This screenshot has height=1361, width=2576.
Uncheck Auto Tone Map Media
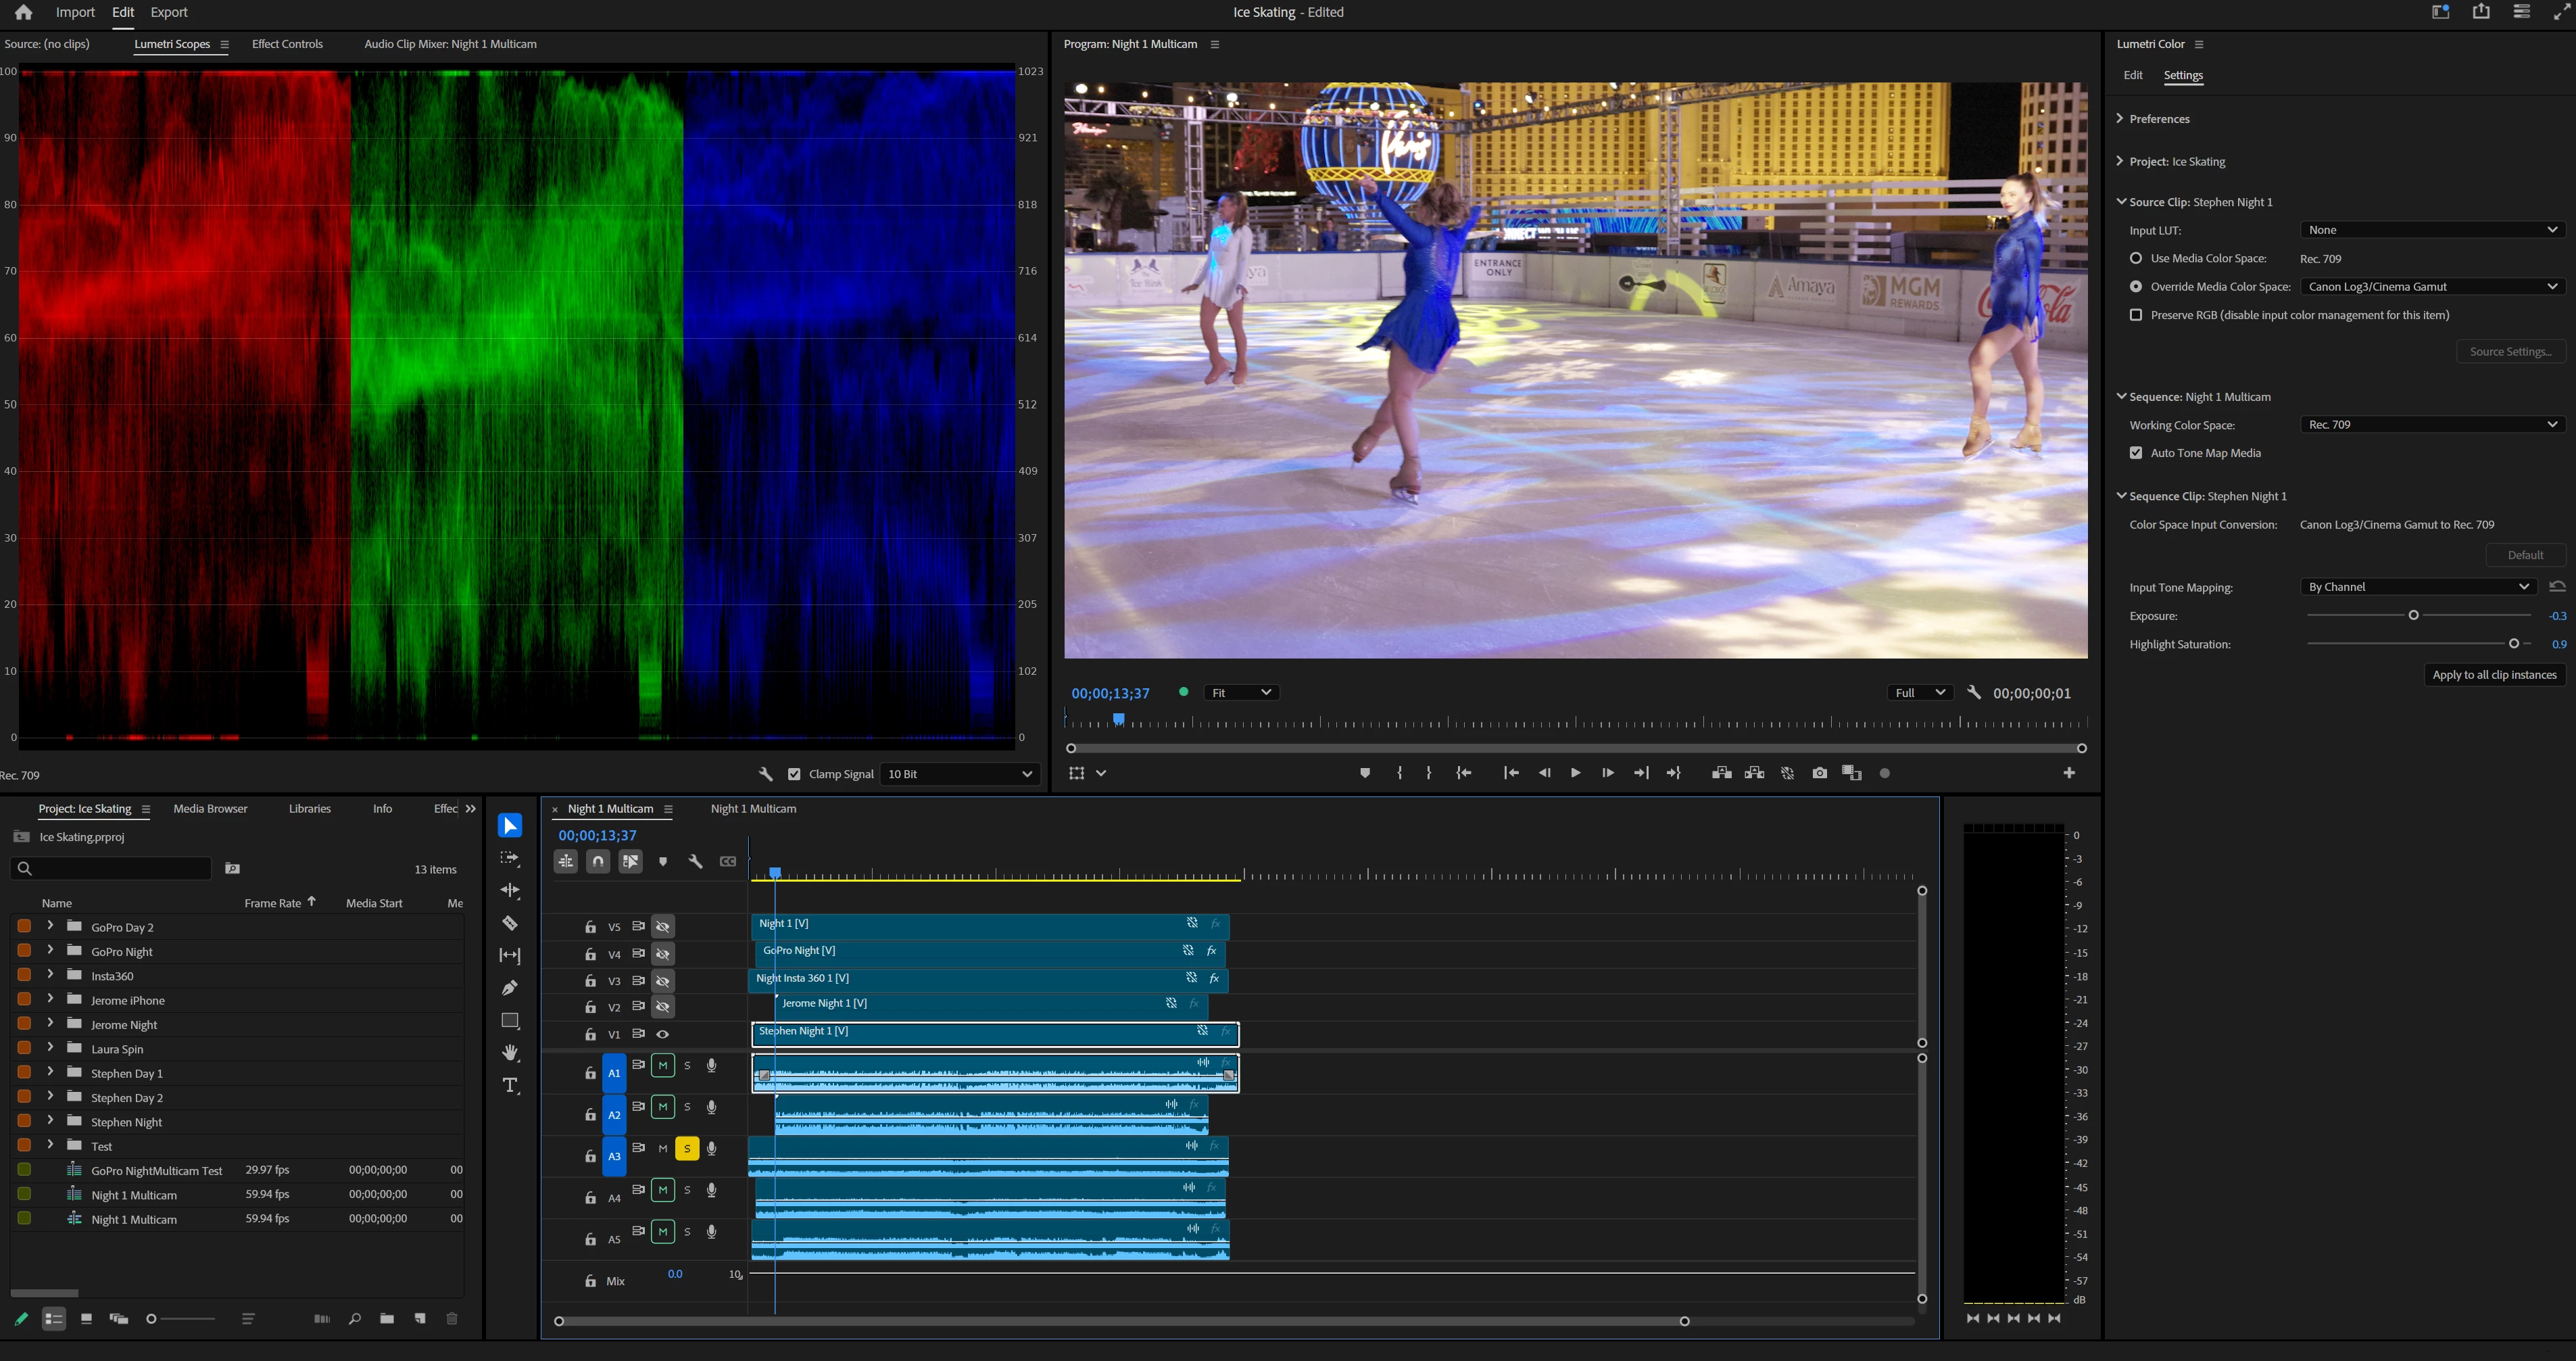coord(2136,453)
